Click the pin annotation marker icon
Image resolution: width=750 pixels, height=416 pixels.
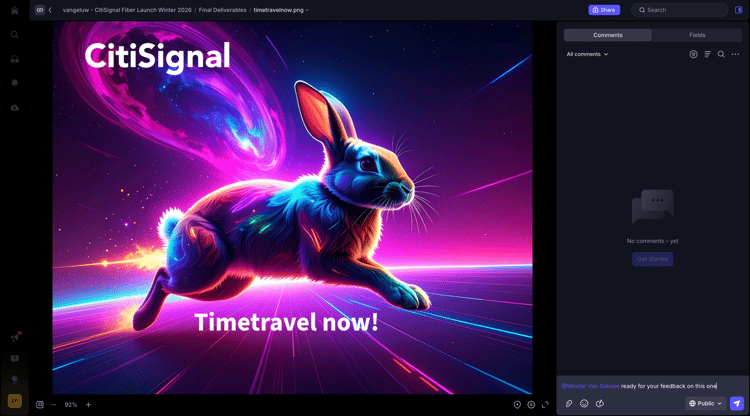[517, 405]
